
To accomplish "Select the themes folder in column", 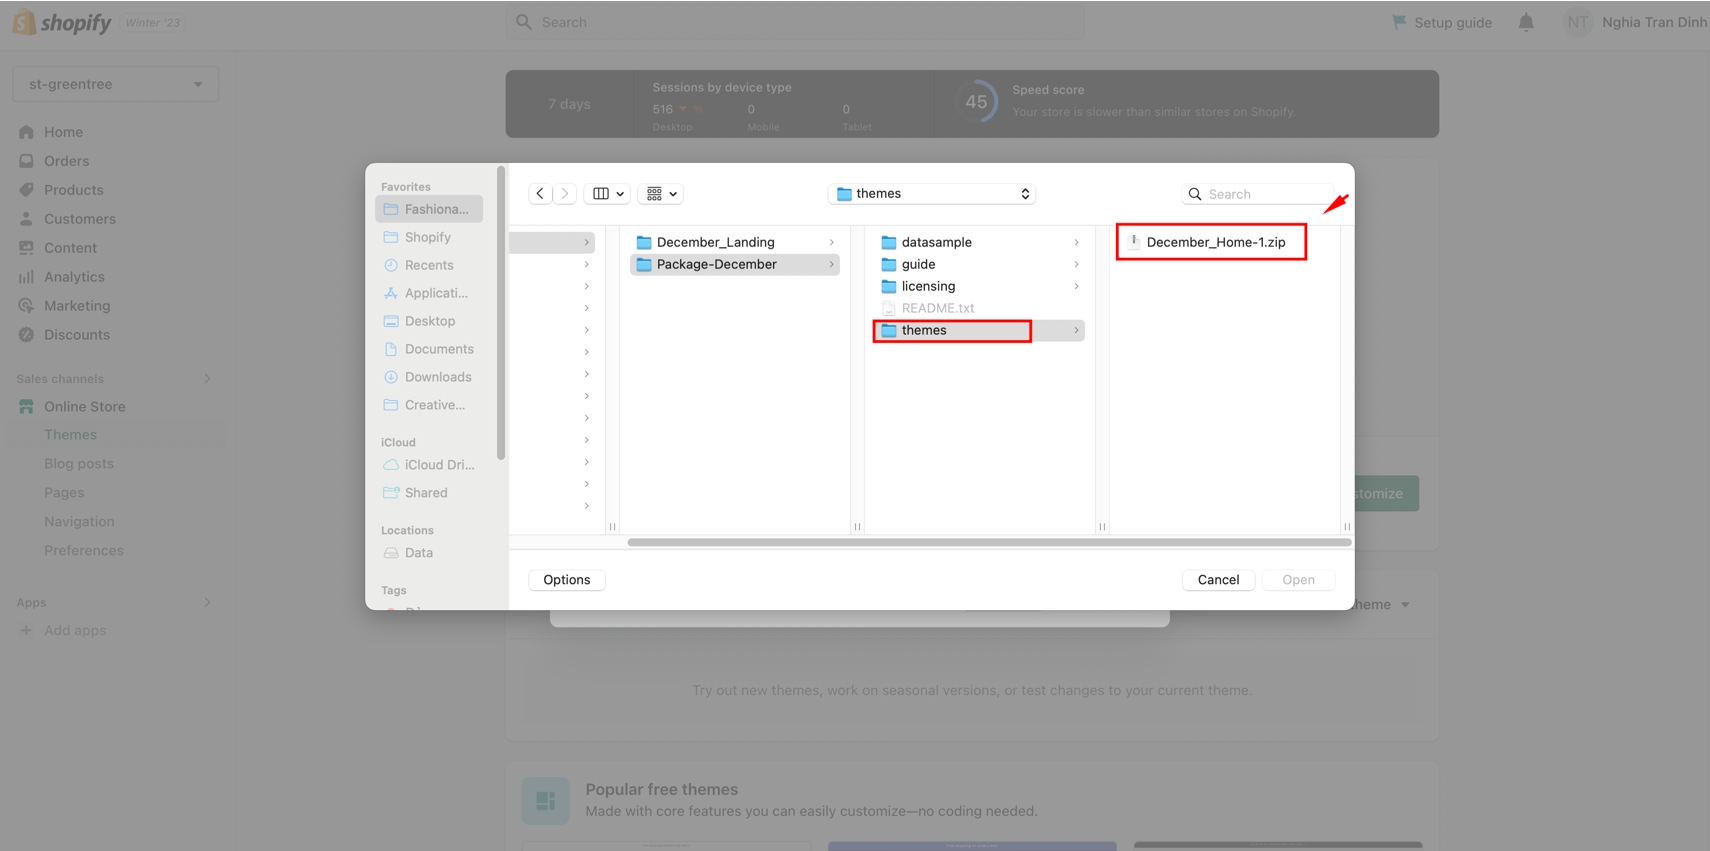I will (x=924, y=330).
